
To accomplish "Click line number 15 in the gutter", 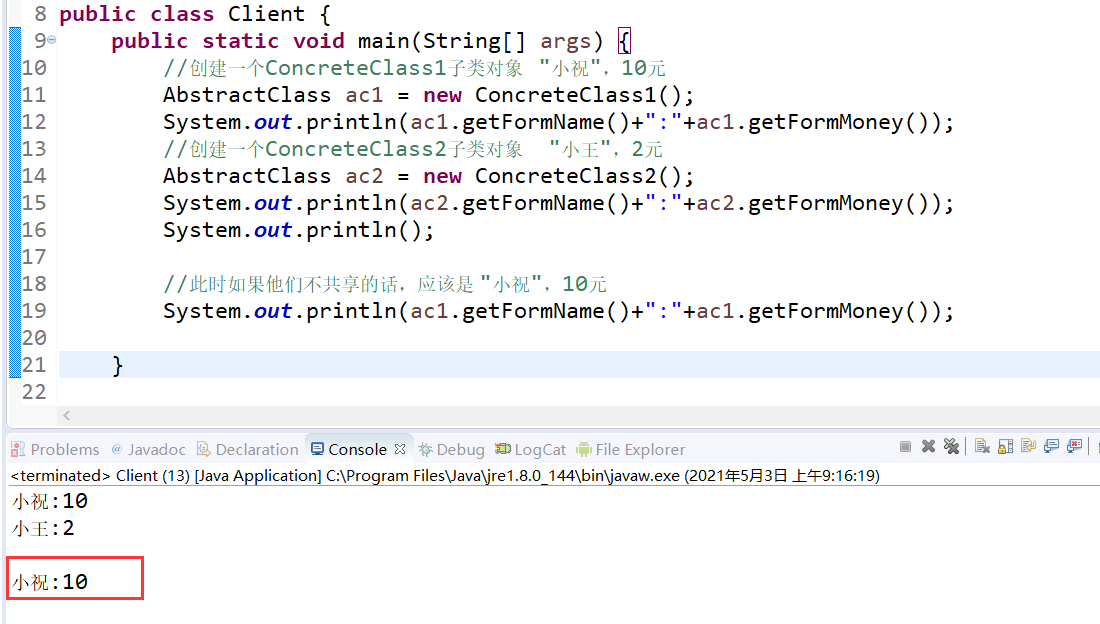I will (x=34, y=203).
